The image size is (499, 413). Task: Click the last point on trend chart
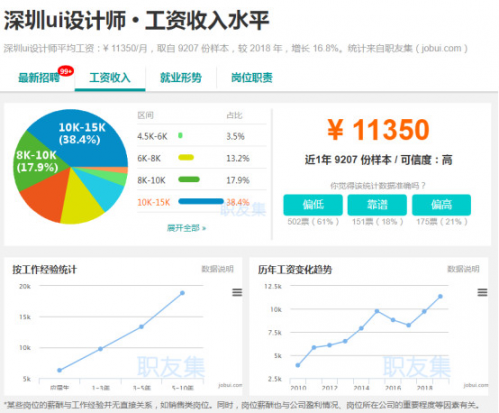(x=440, y=296)
